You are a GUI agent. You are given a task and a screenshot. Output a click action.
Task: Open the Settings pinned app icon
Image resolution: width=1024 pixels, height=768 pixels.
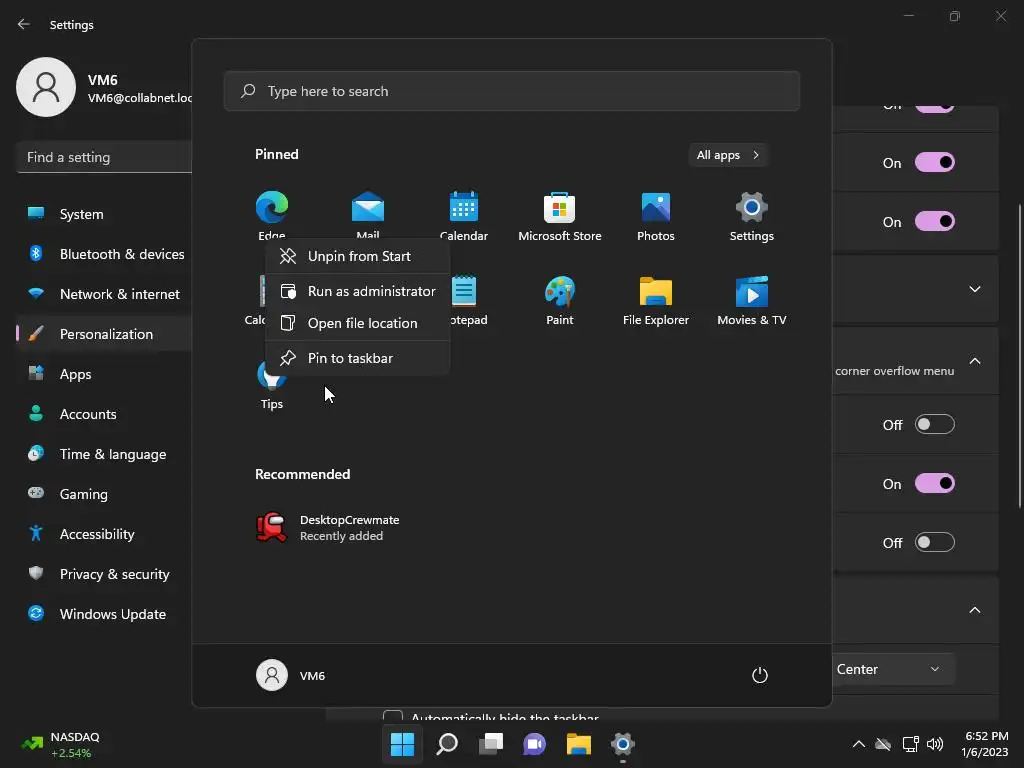(x=752, y=216)
